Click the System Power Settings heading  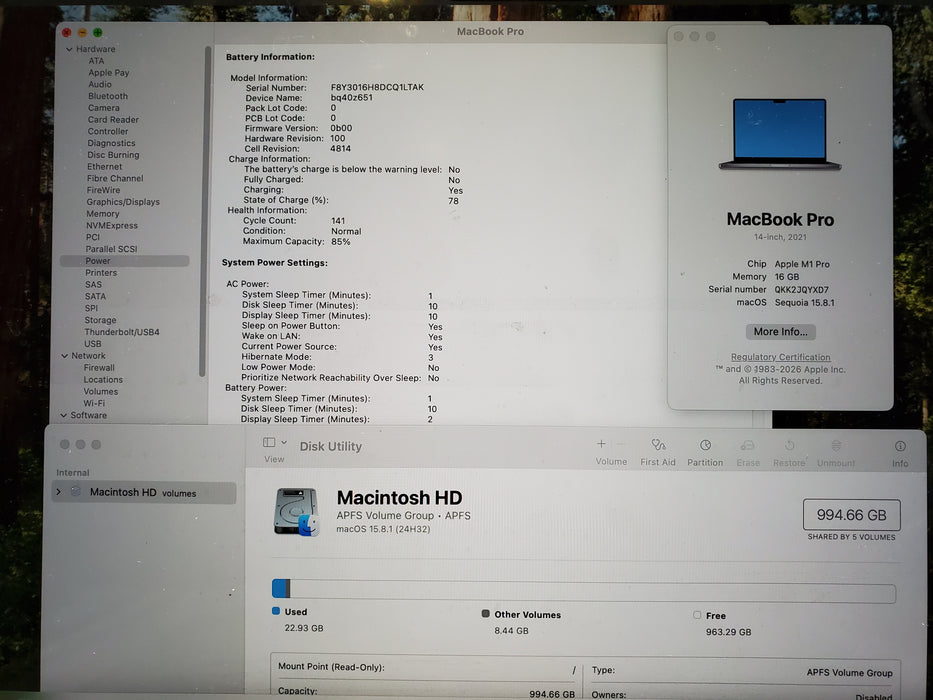point(274,262)
